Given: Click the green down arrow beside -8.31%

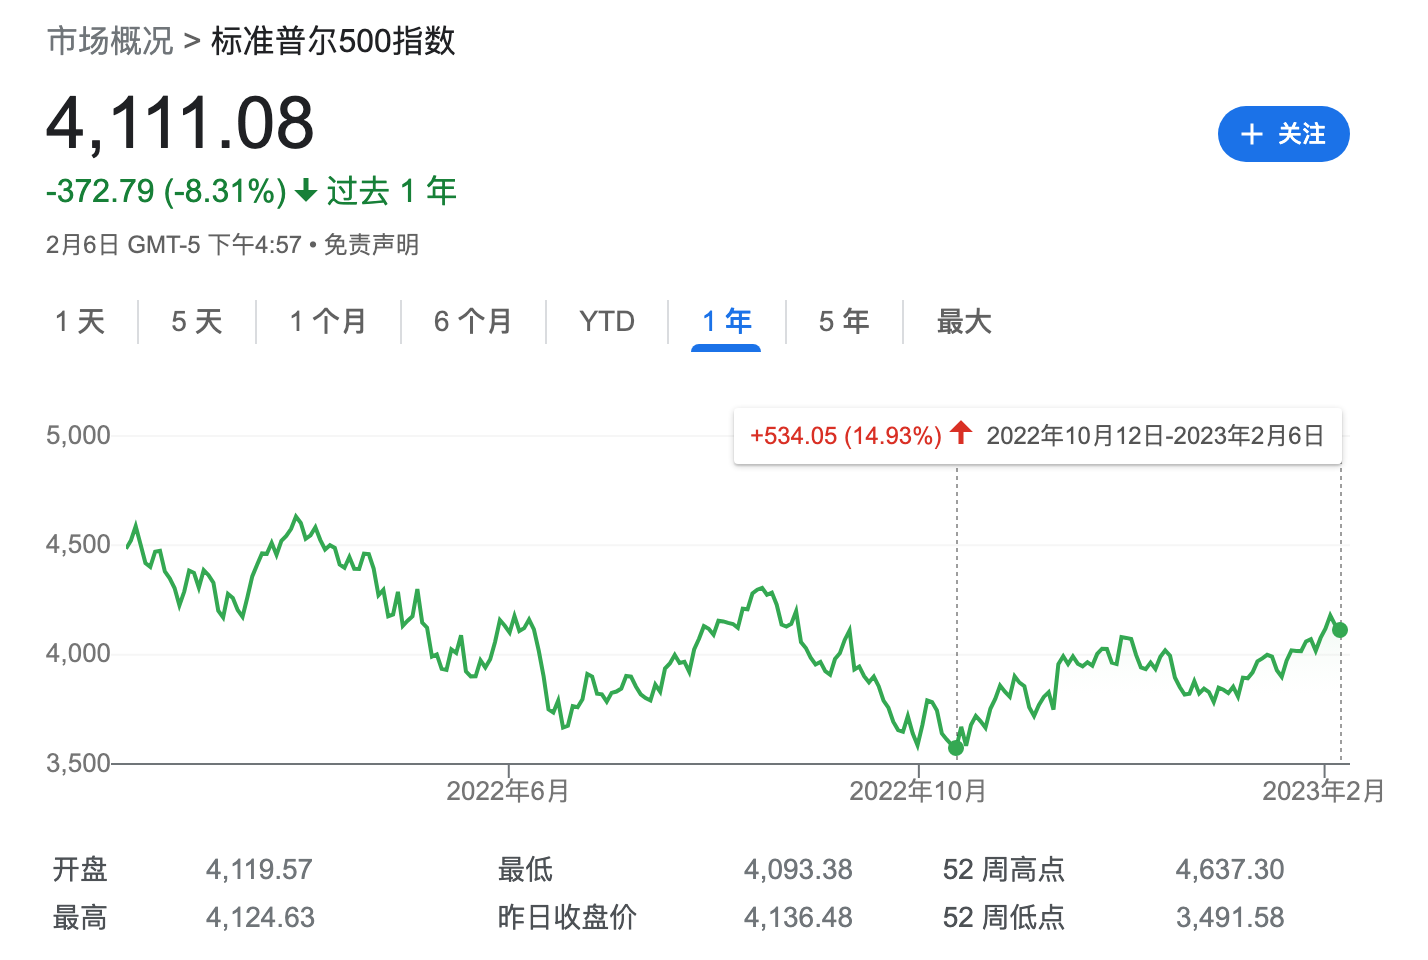Looking at the screenshot, I should click(x=306, y=190).
